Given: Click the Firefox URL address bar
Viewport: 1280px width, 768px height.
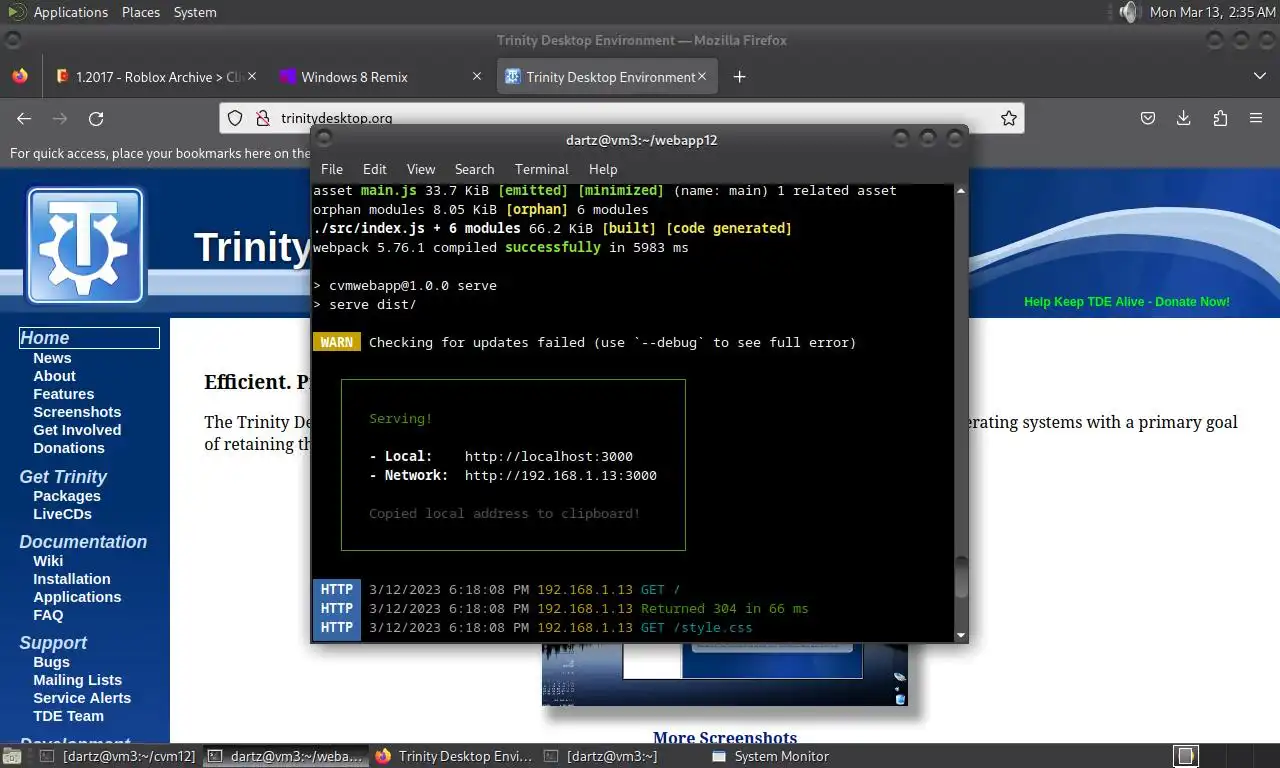Looking at the screenshot, I should pyautogui.click(x=620, y=118).
